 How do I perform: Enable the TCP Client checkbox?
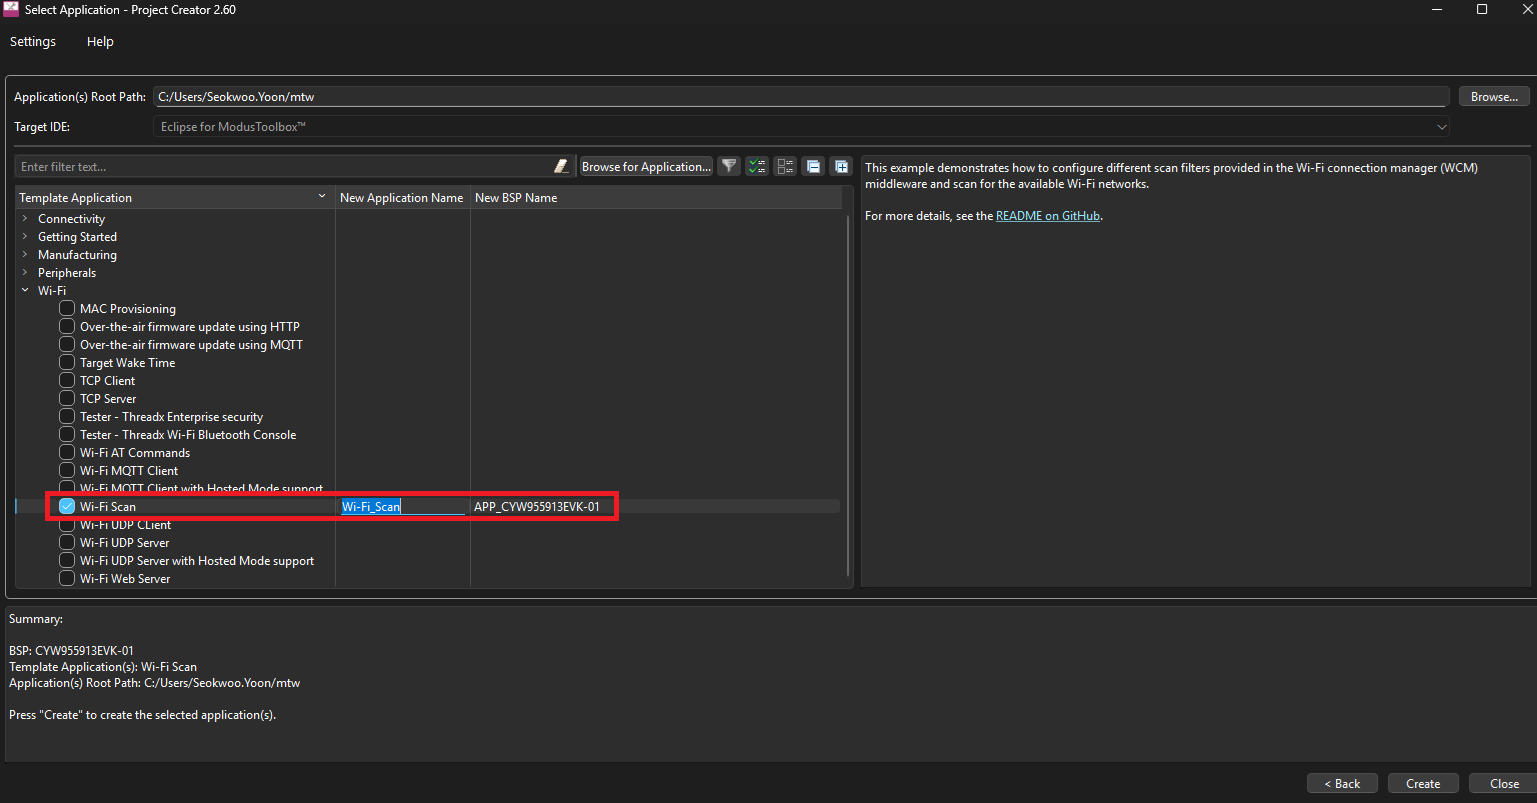(x=67, y=381)
